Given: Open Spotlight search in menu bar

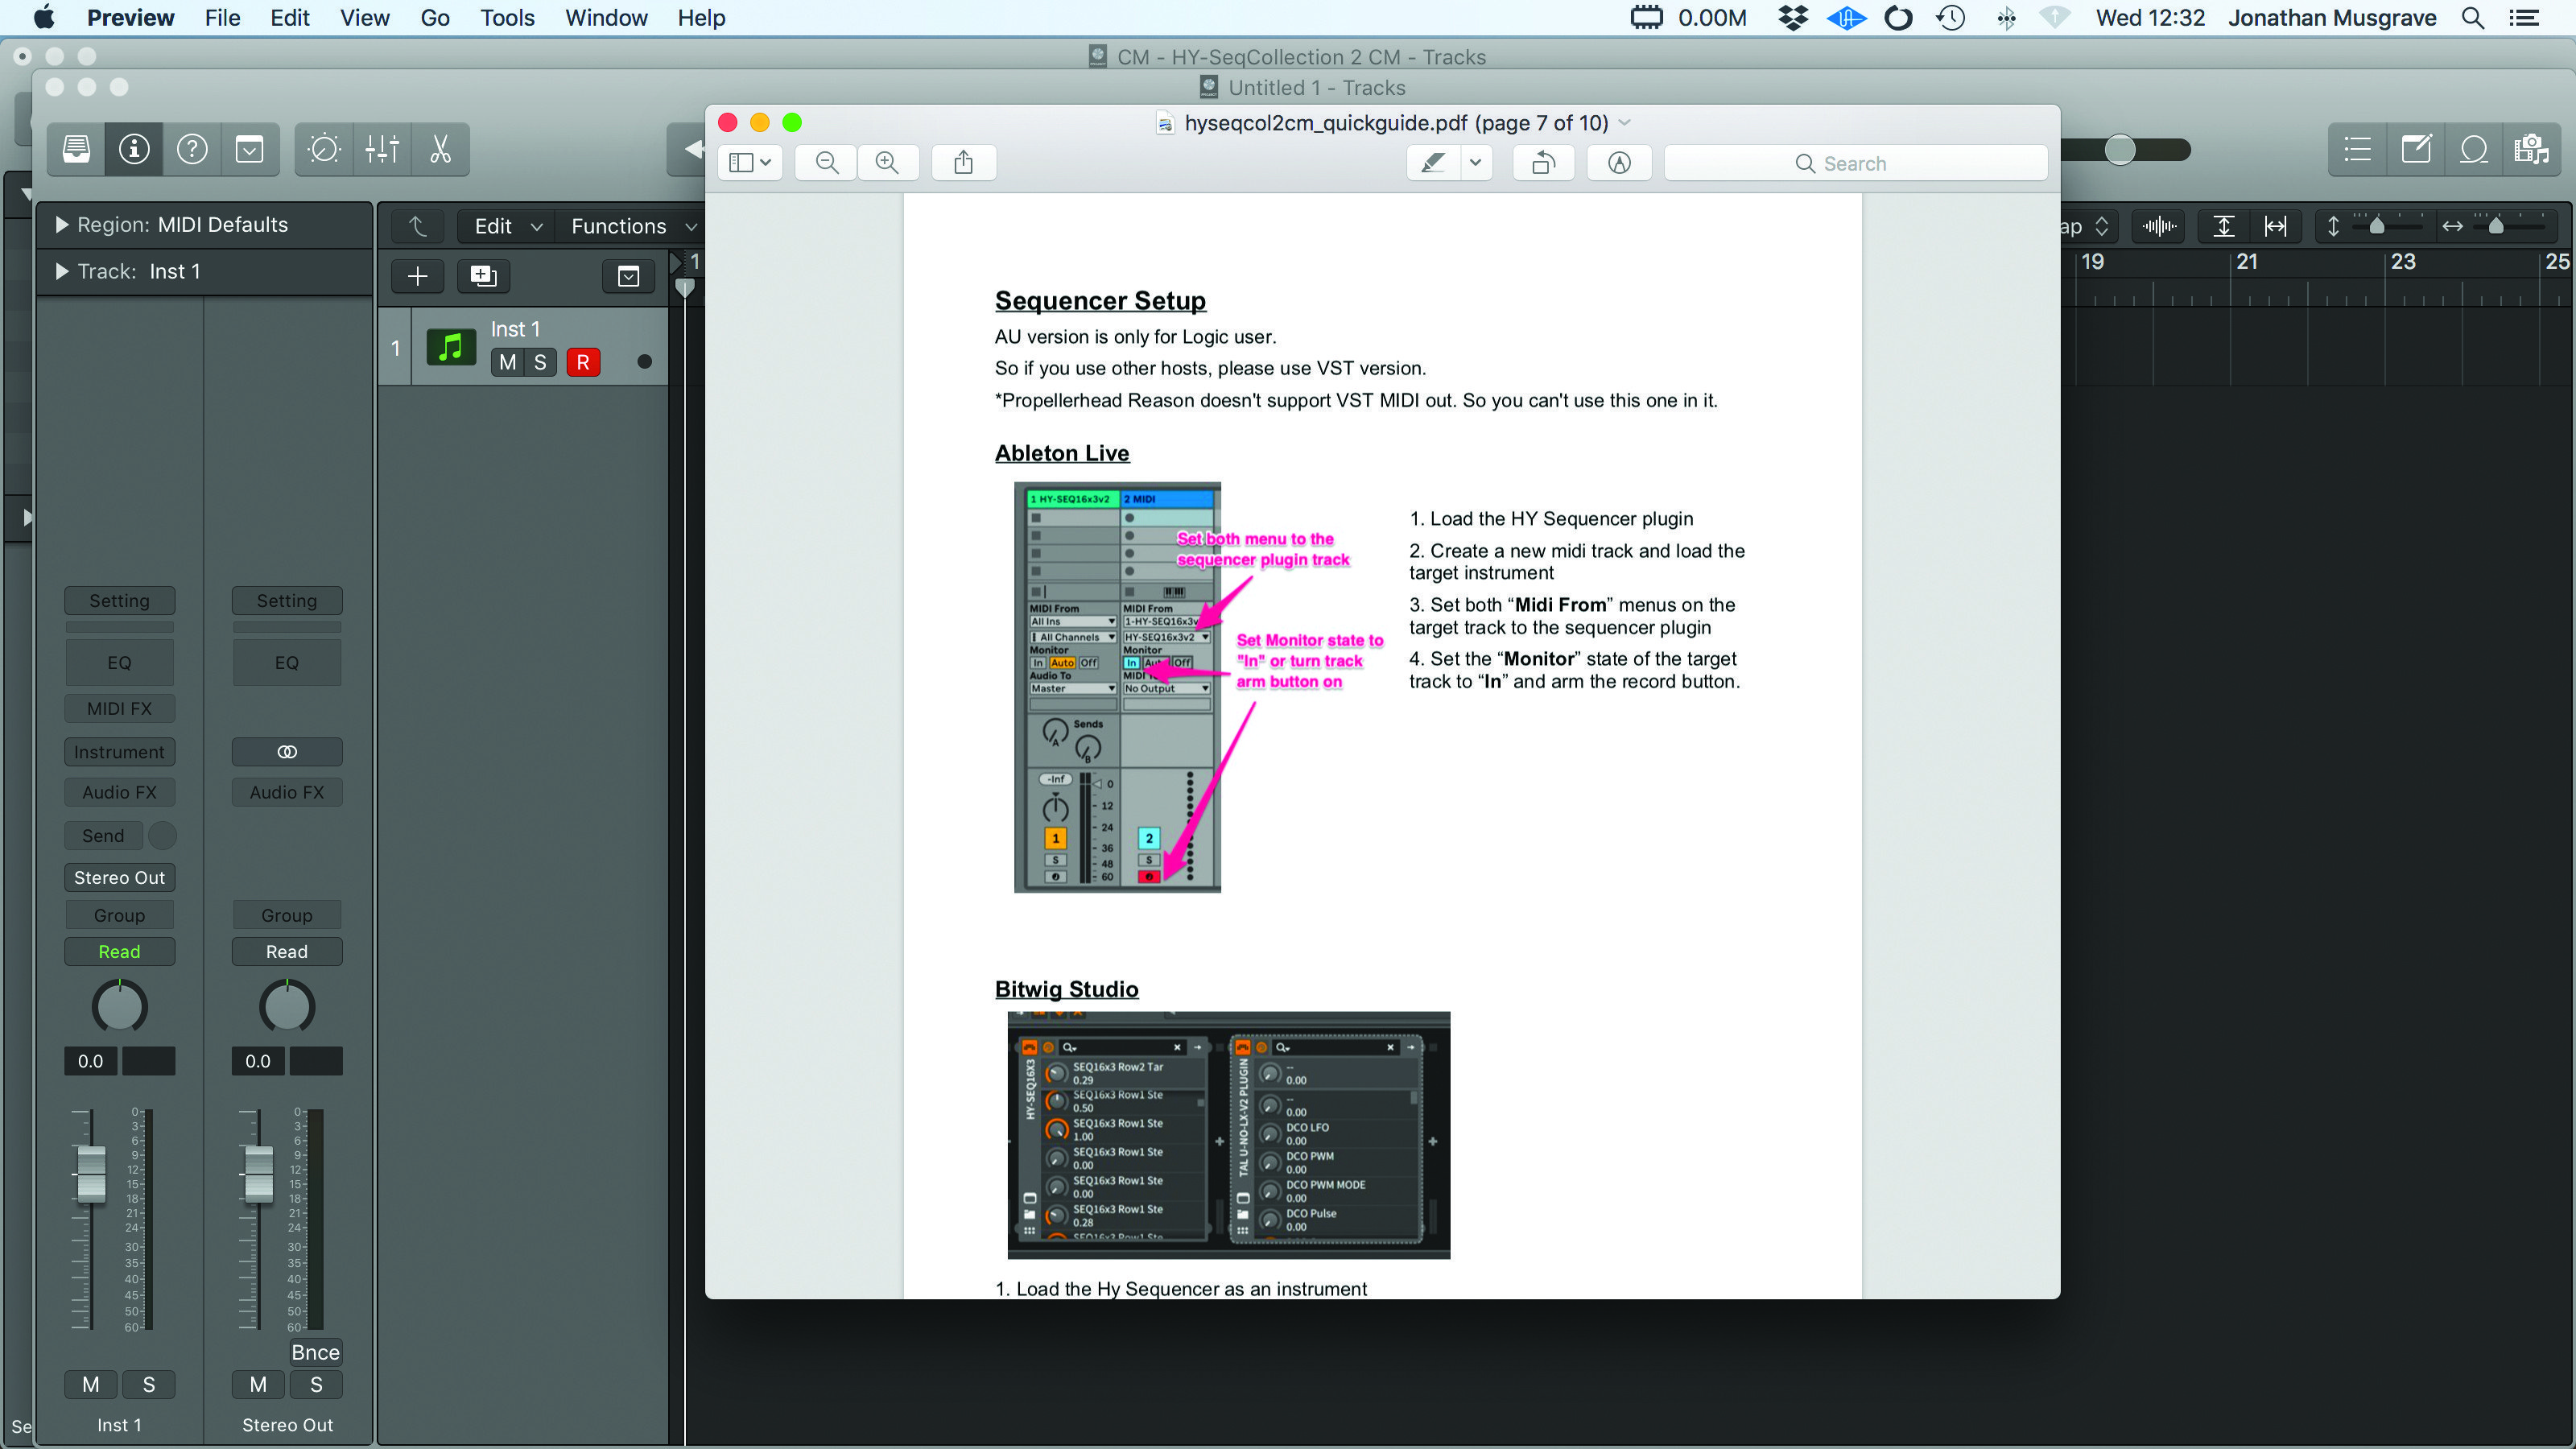Looking at the screenshot, I should click(2473, 18).
